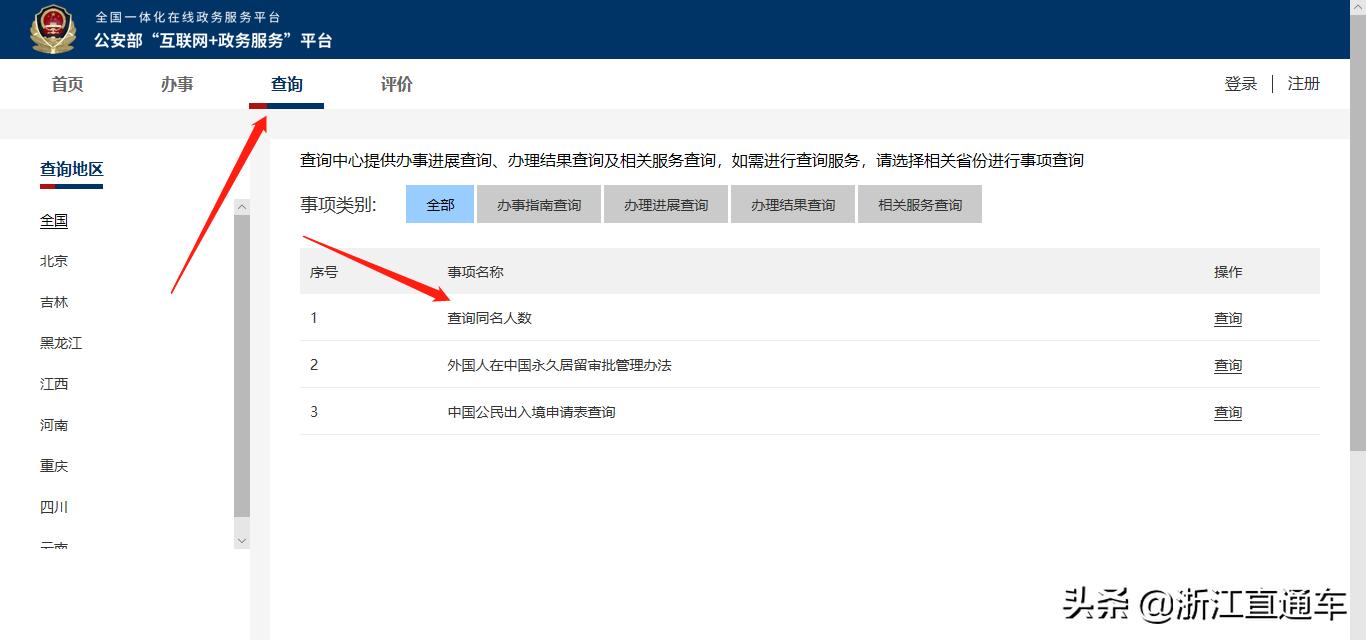The width and height of the screenshot is (1366, 640).
Task: Open the 注册 registration link
Action: pyautogui.click(x=1303, y=84)
